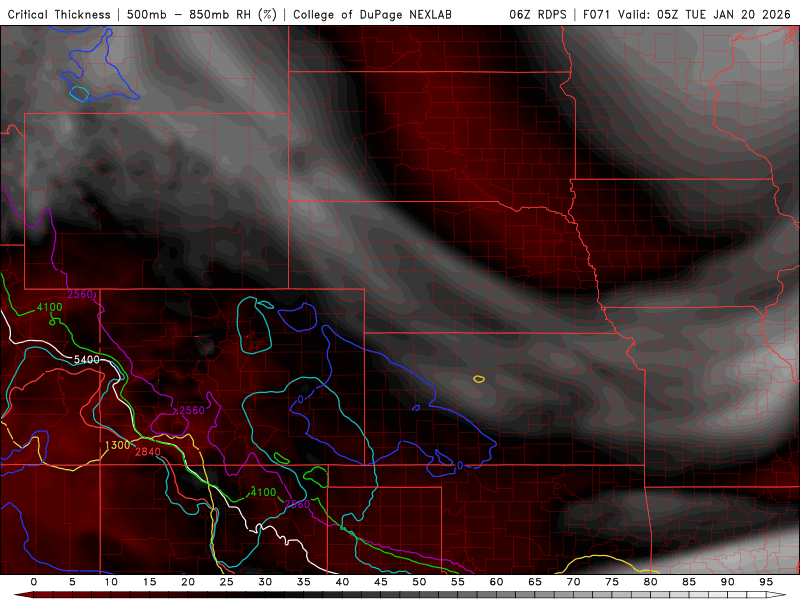Click the "25" legend value
800x600 pixels.
[227, 582]
